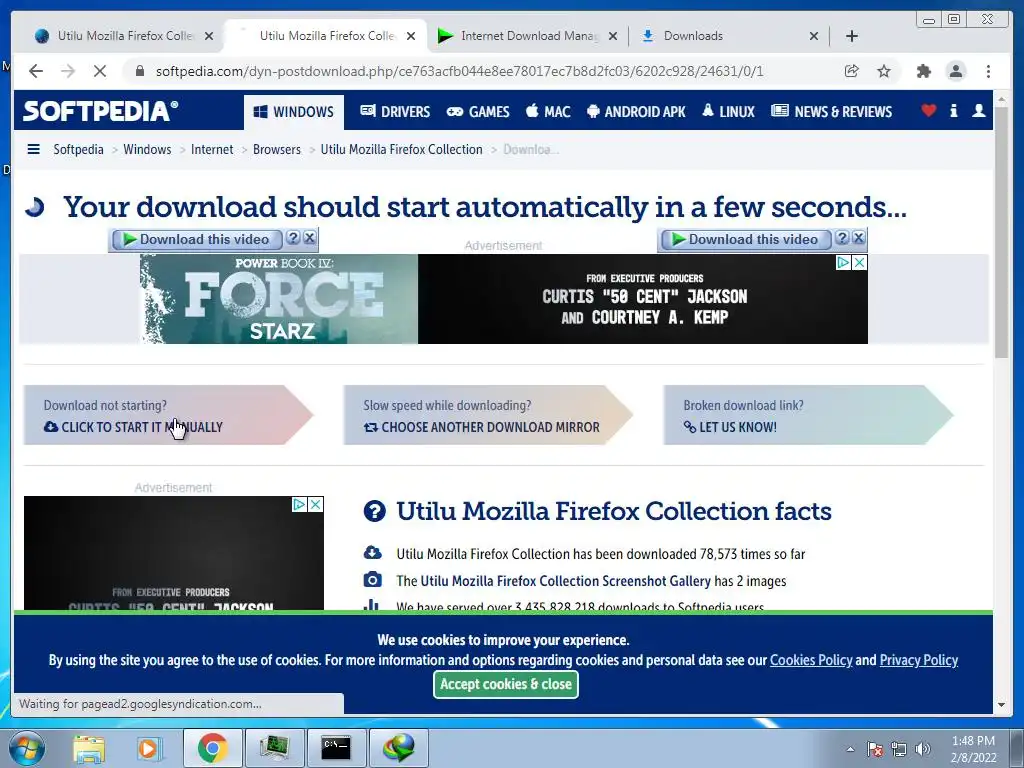Click the red heart favorites icon
The image size is (1024, 768).
tap(928, 110)
